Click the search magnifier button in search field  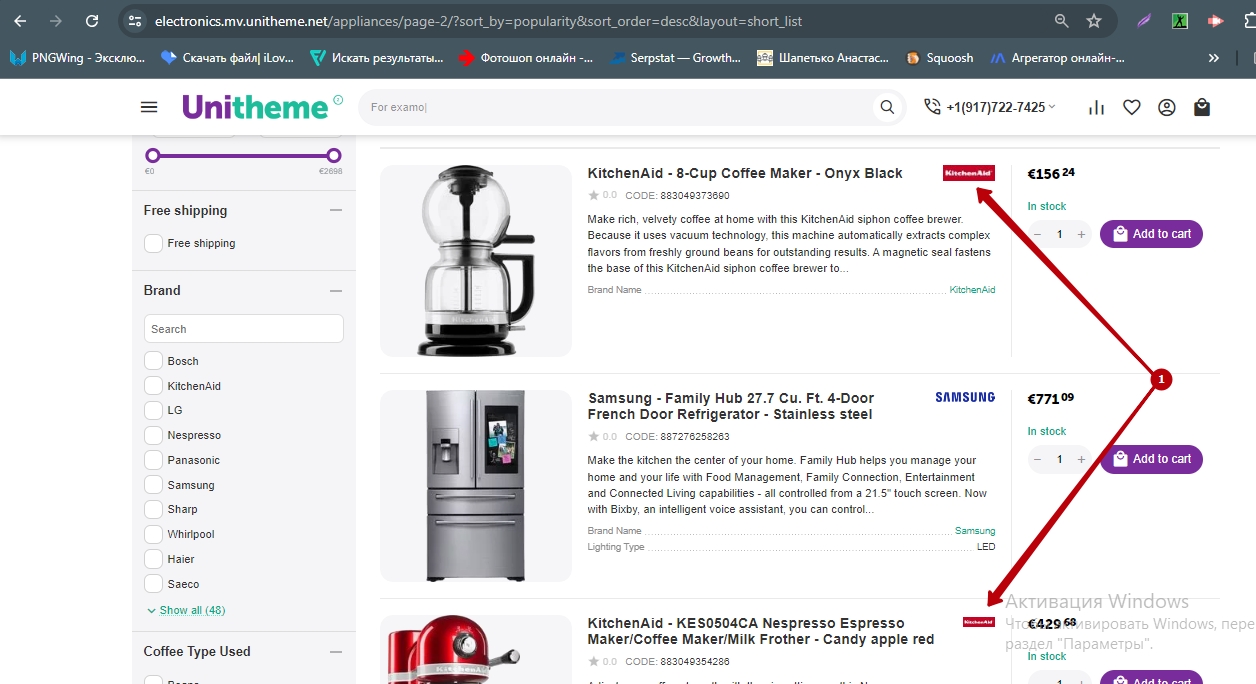(x=887, y=107)
